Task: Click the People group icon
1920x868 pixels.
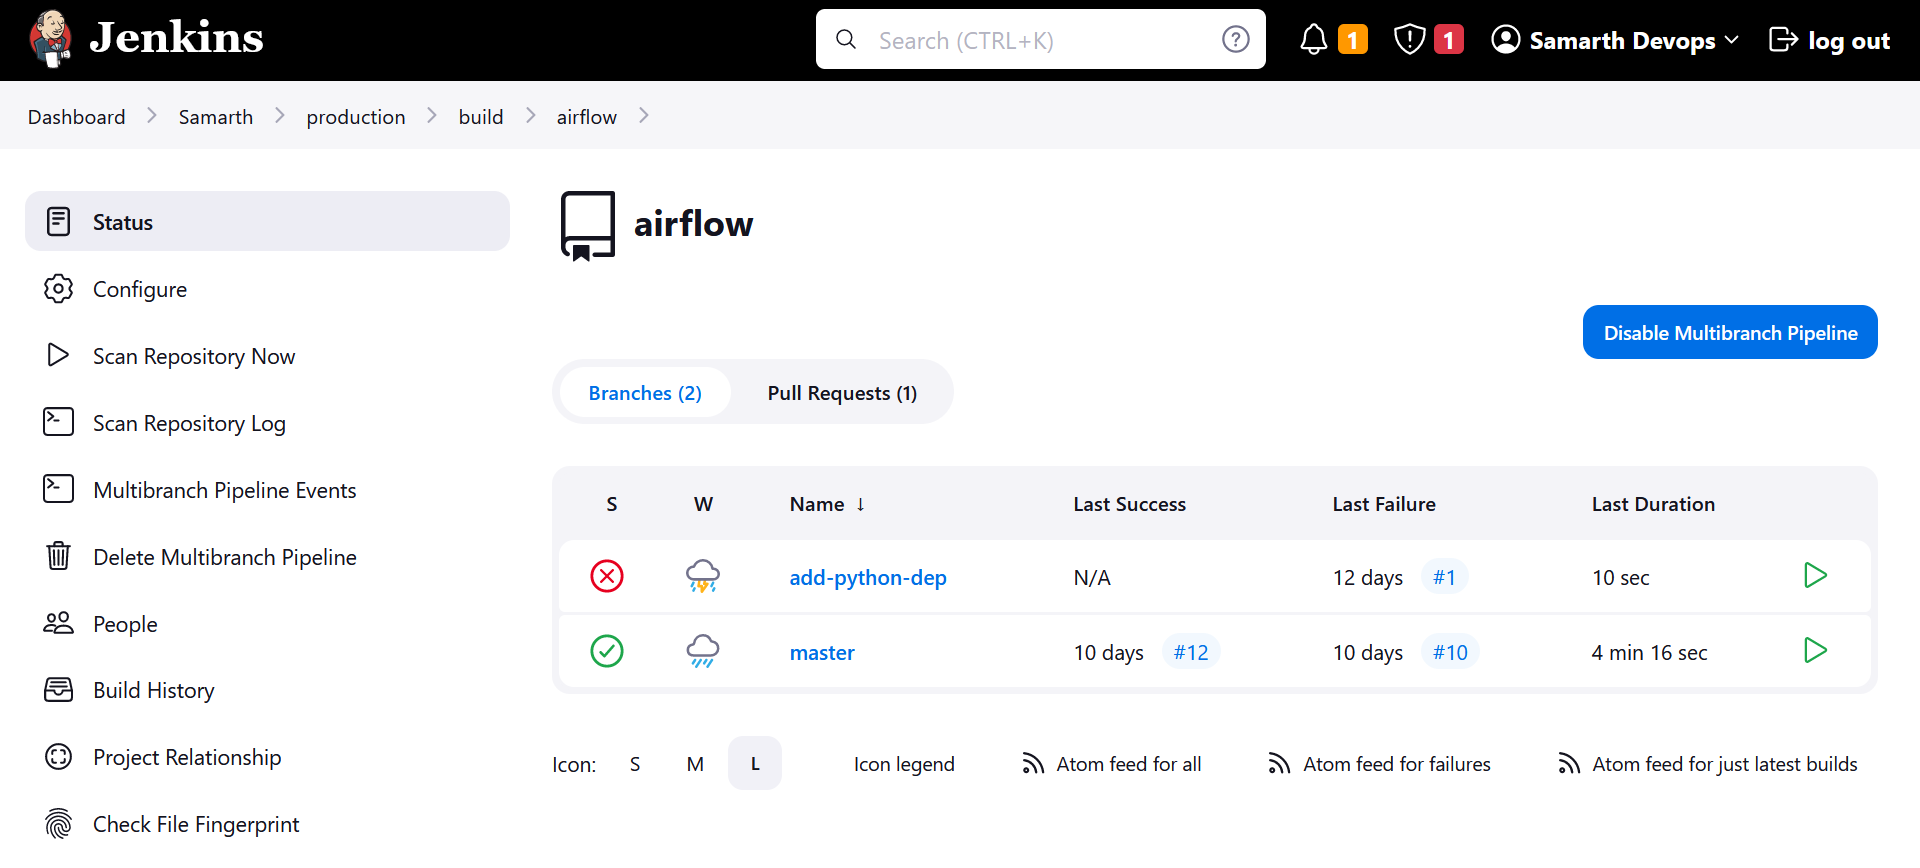Action: coord(59,622)
